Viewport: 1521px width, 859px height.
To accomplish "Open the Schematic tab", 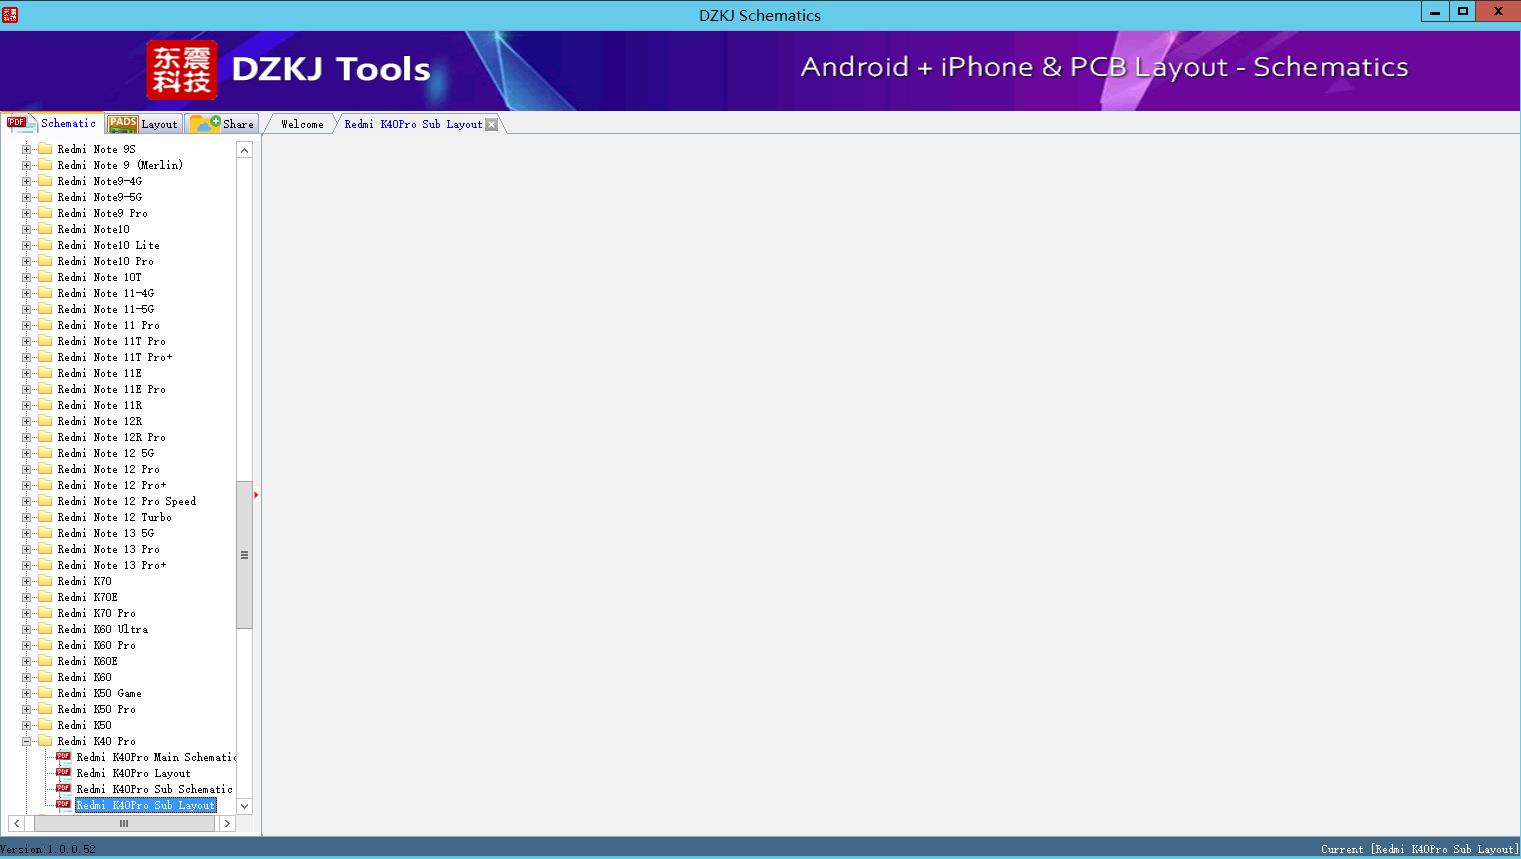I will 52,123.
